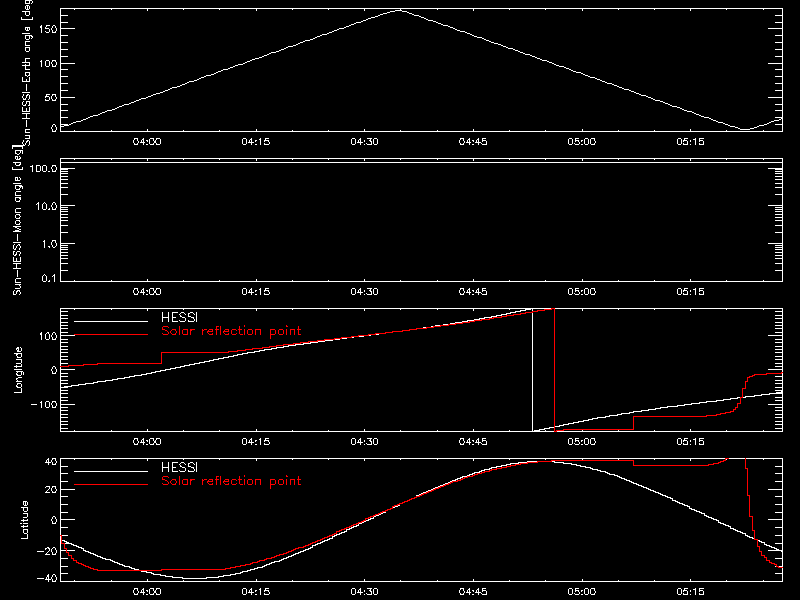Image resolution: width=800 pixels, height=600 pixels.
Task: Click the Latitude axis title
Action: (24, 520)
